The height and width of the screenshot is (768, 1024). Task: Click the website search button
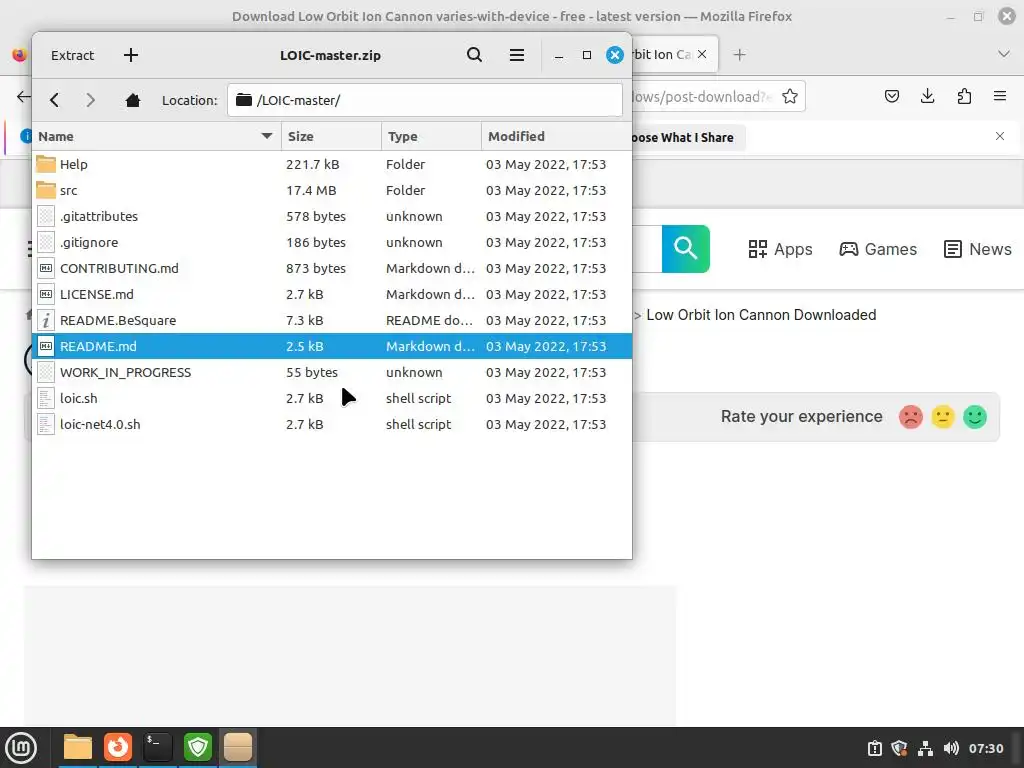point(686,249)
